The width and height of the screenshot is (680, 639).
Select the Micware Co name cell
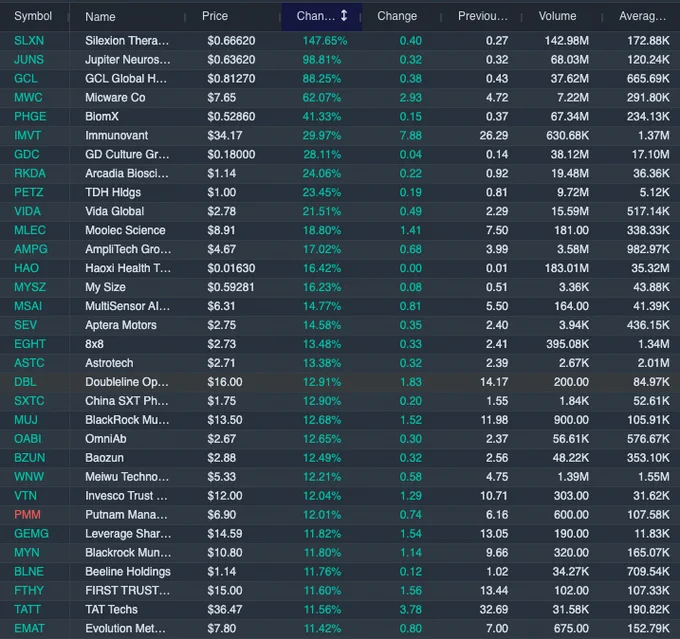point(115,98)
